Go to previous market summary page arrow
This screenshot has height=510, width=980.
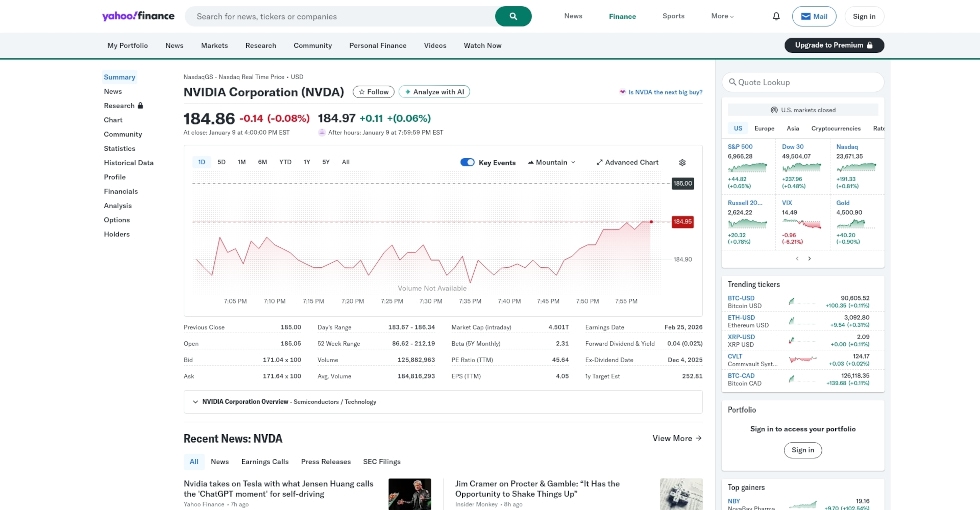click(x=797, y=258)
